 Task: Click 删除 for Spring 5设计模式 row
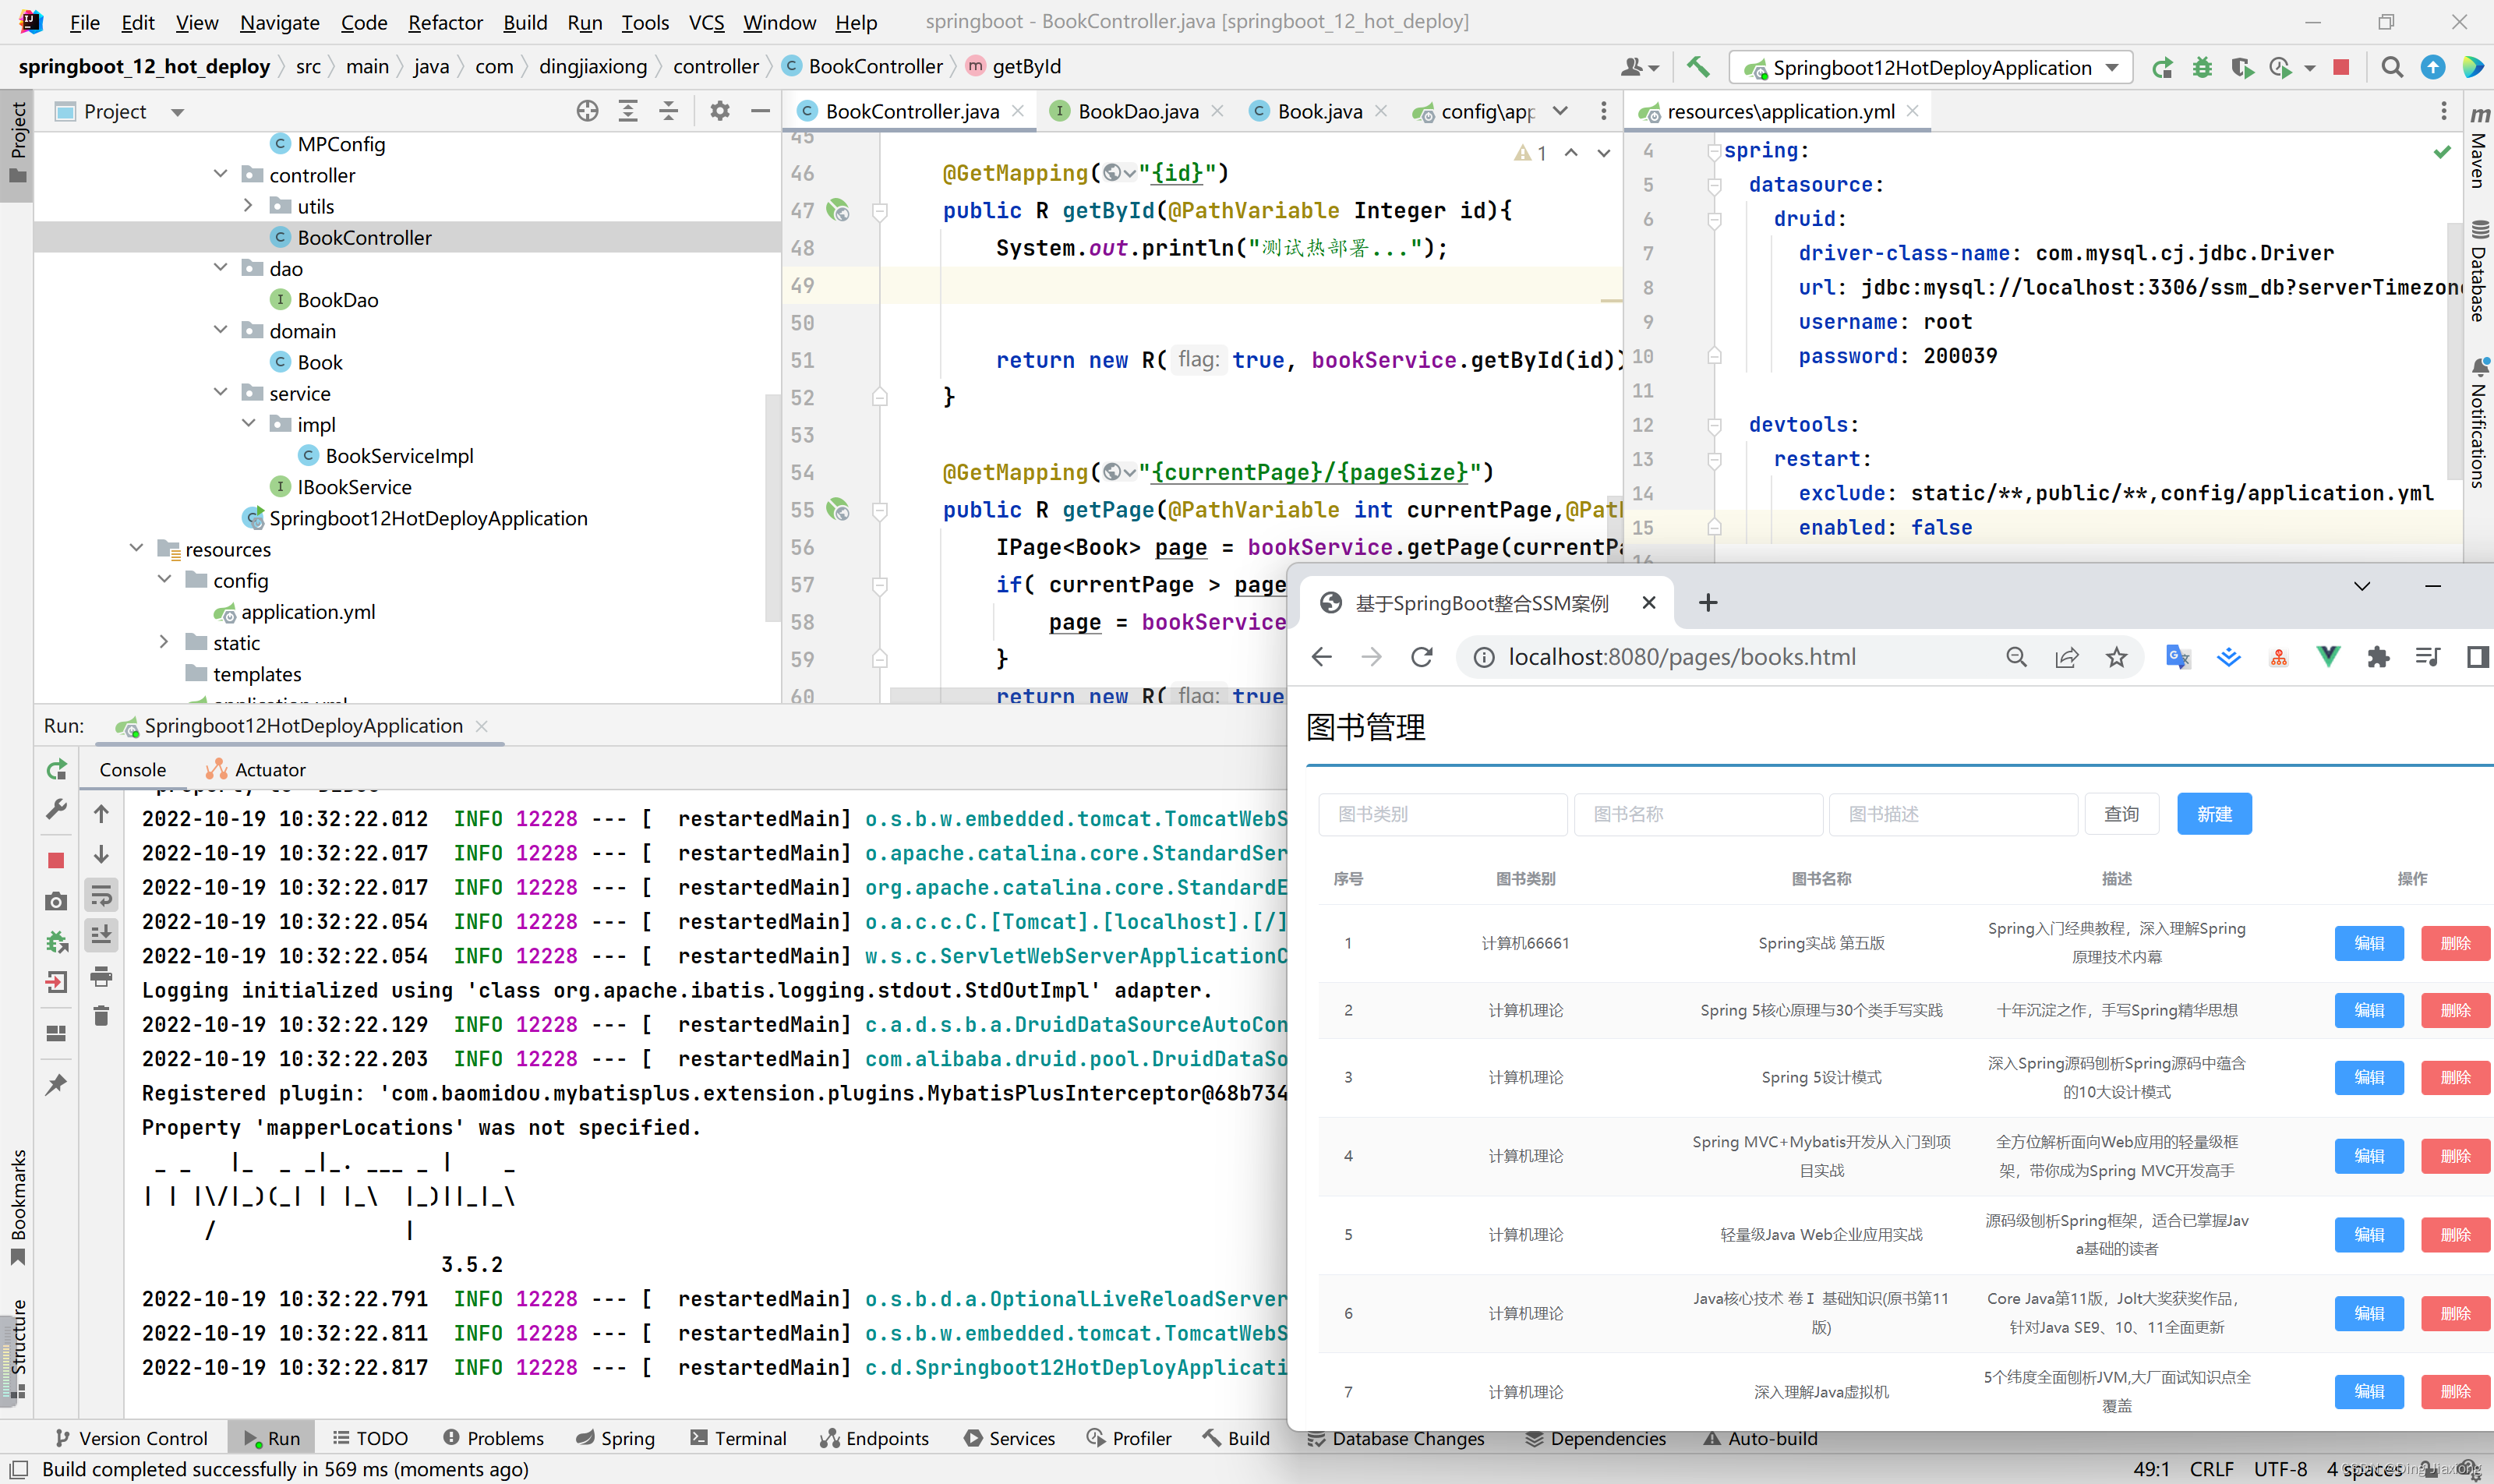coord(2455,1077)
